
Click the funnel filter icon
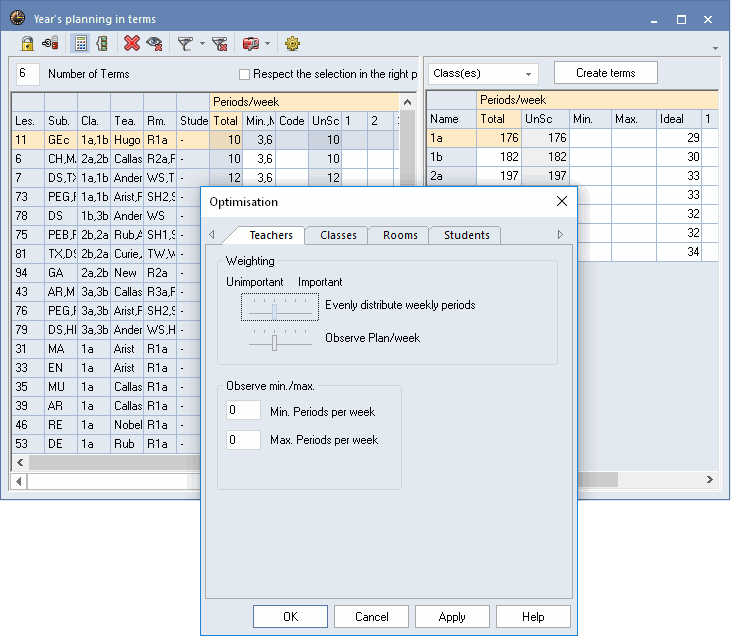tap(185, 44)
